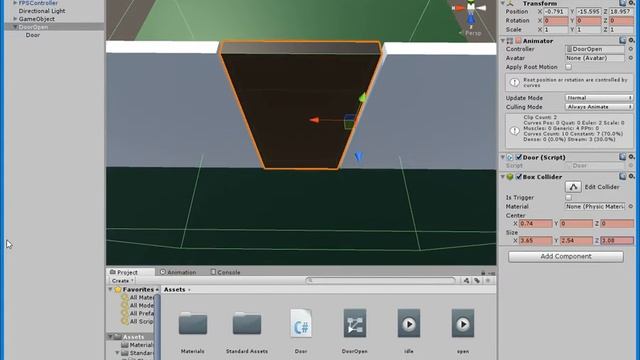Open the Materials folder in Assets grid

(193, 324)
